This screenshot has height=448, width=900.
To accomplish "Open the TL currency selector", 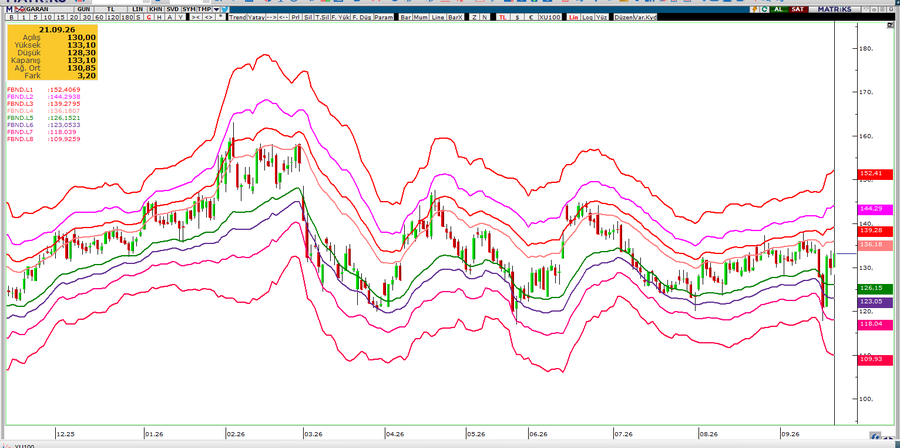I will [111, 9].
